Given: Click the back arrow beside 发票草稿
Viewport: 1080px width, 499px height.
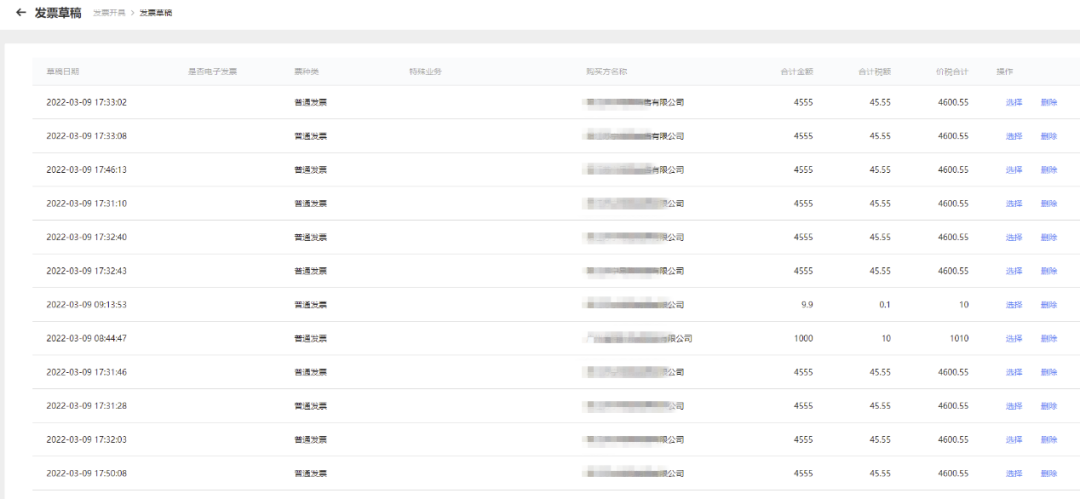Looking at the screenshot, I should (x=21, y=12).
